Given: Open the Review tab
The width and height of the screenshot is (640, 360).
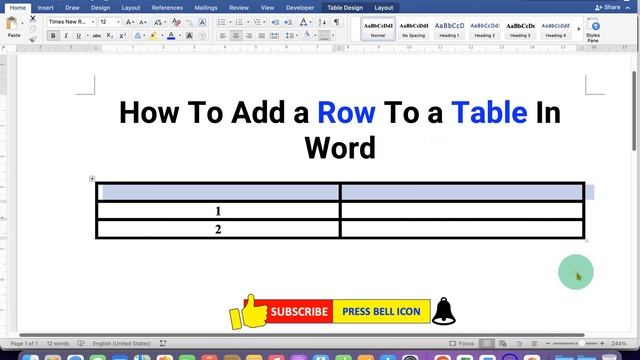Looking at the screenshot, I should pyautogui.click(x=239, y=8).
